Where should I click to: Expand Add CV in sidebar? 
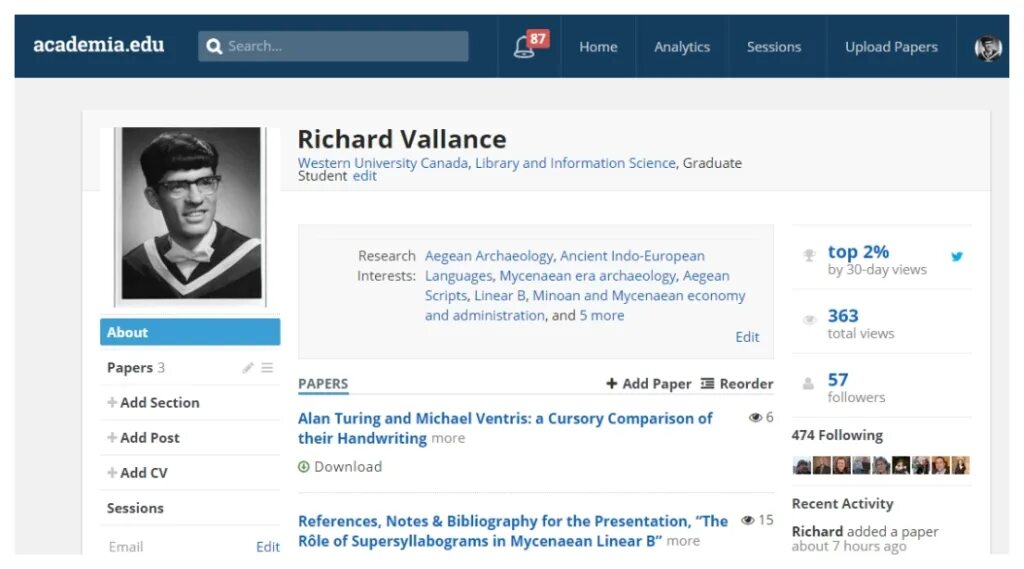click(x=137, y=472)
